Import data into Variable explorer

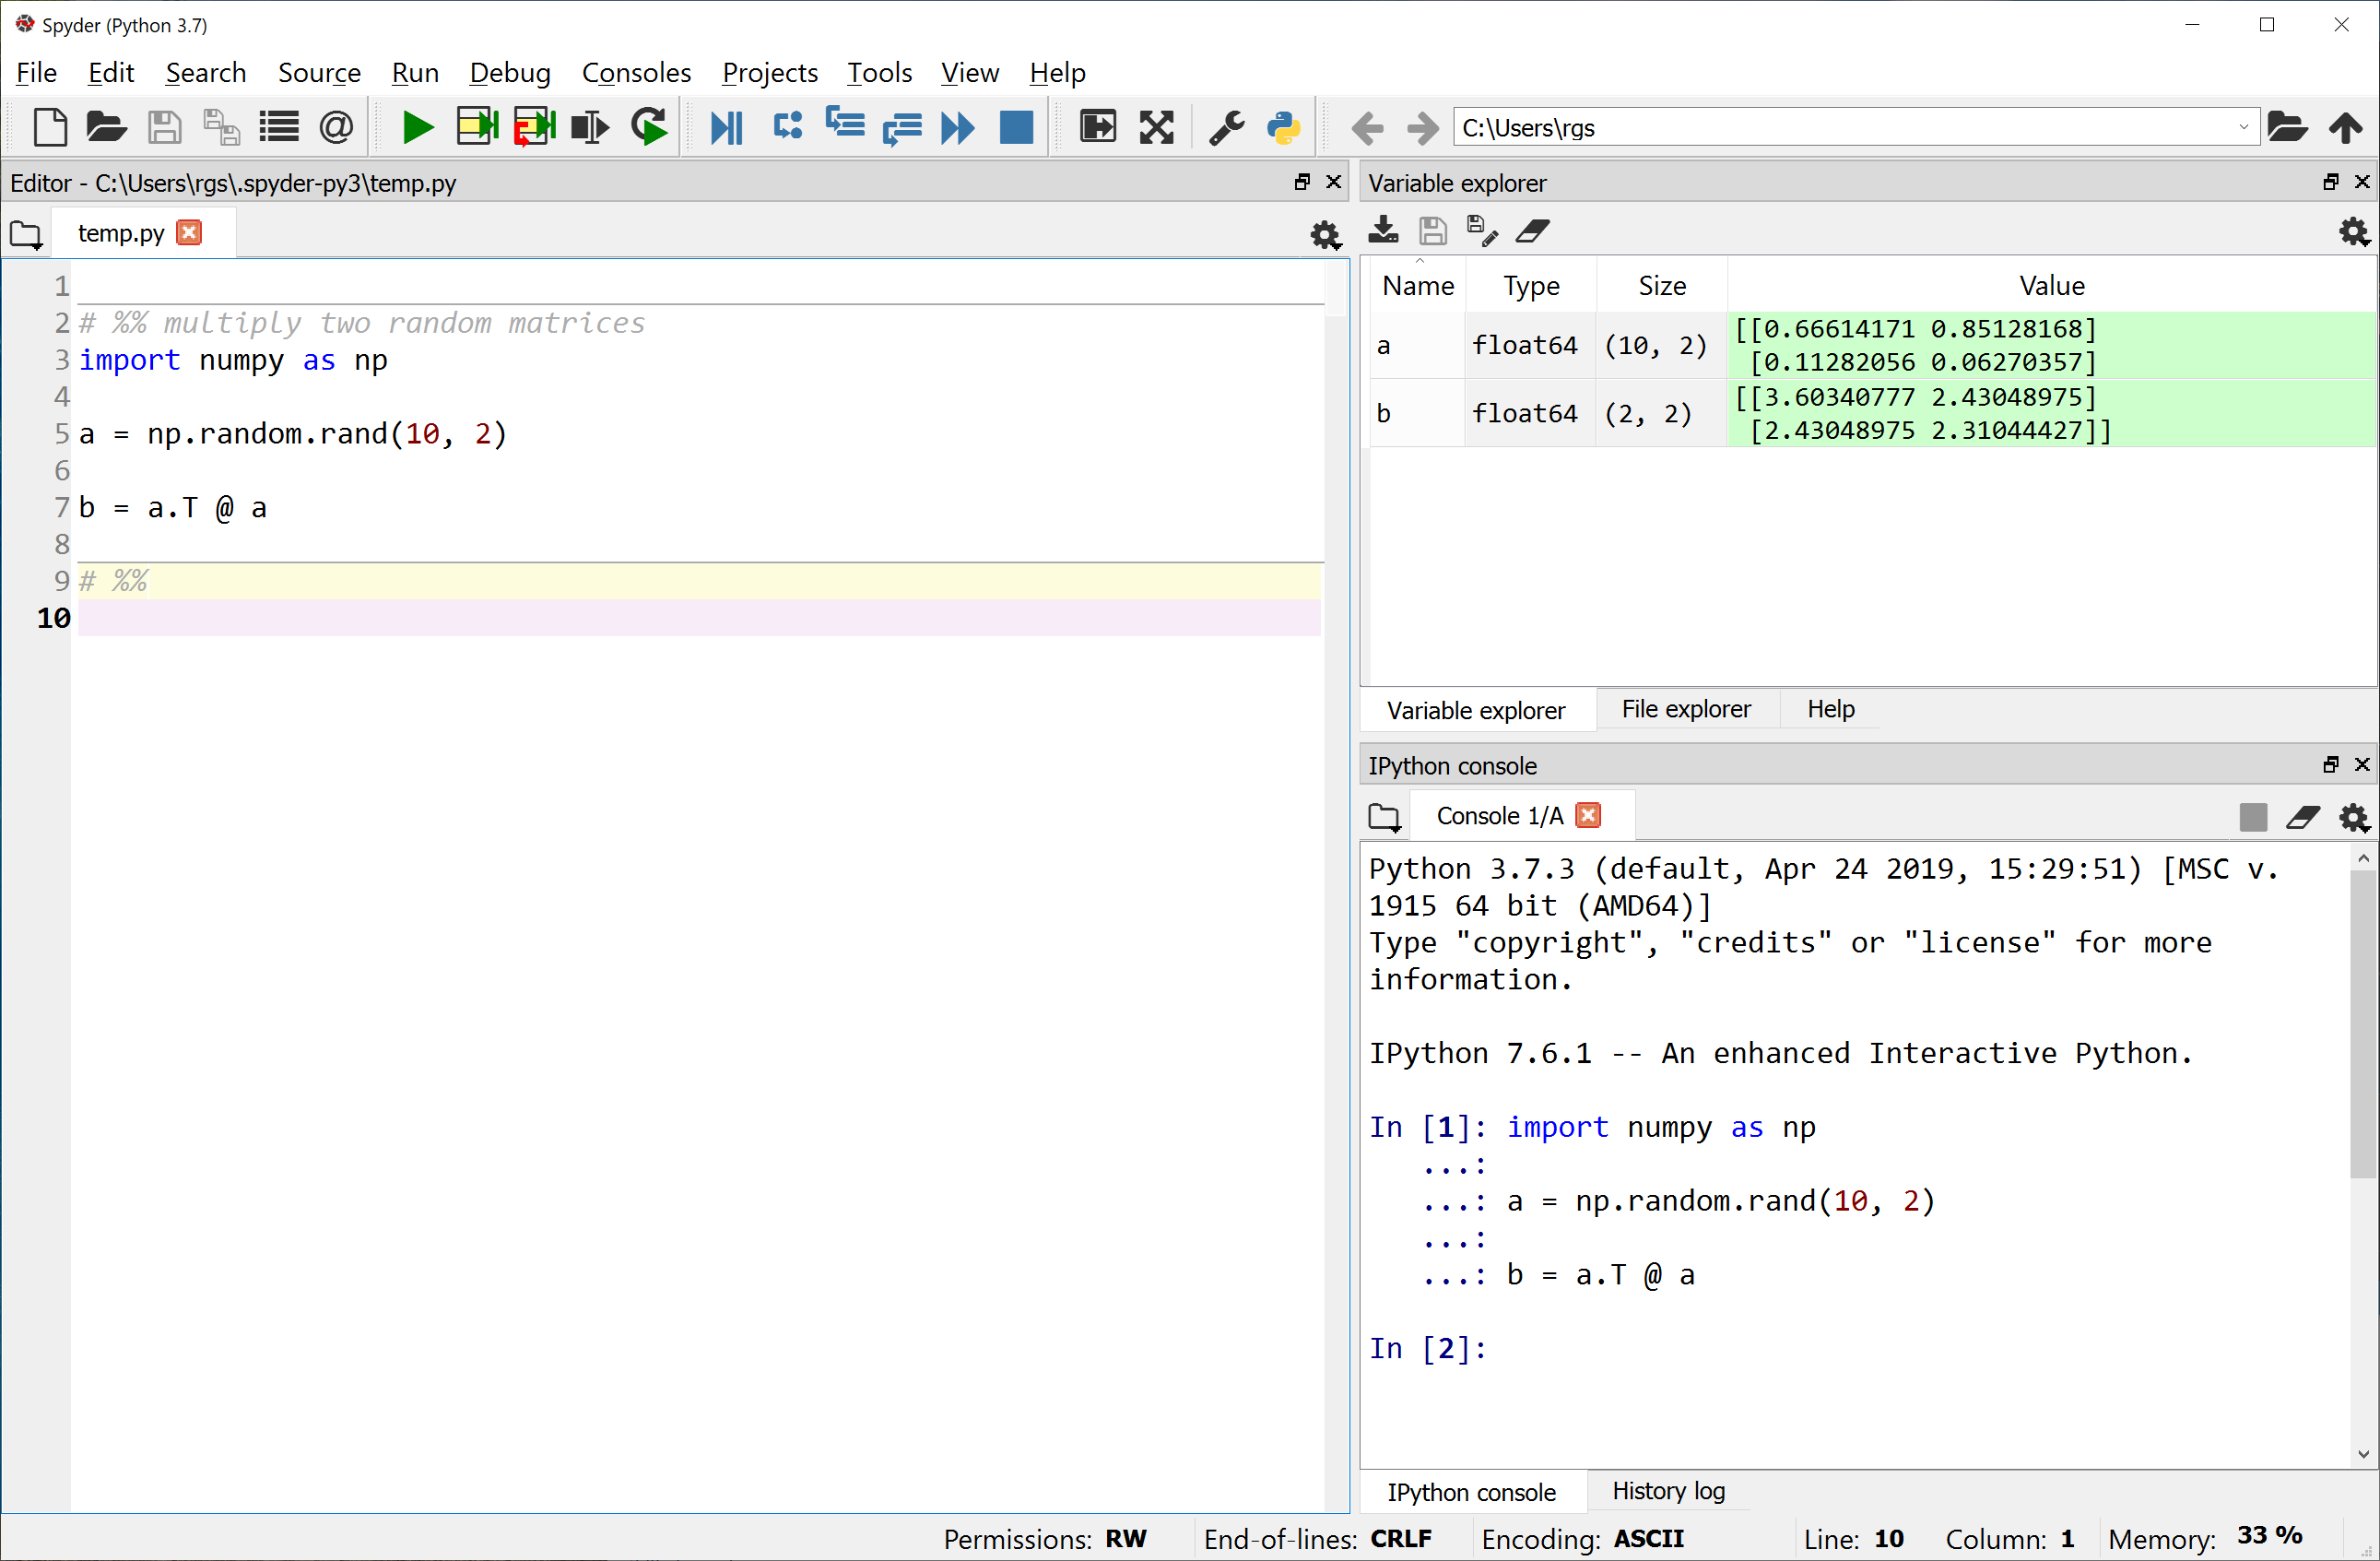coord(1383,231)
